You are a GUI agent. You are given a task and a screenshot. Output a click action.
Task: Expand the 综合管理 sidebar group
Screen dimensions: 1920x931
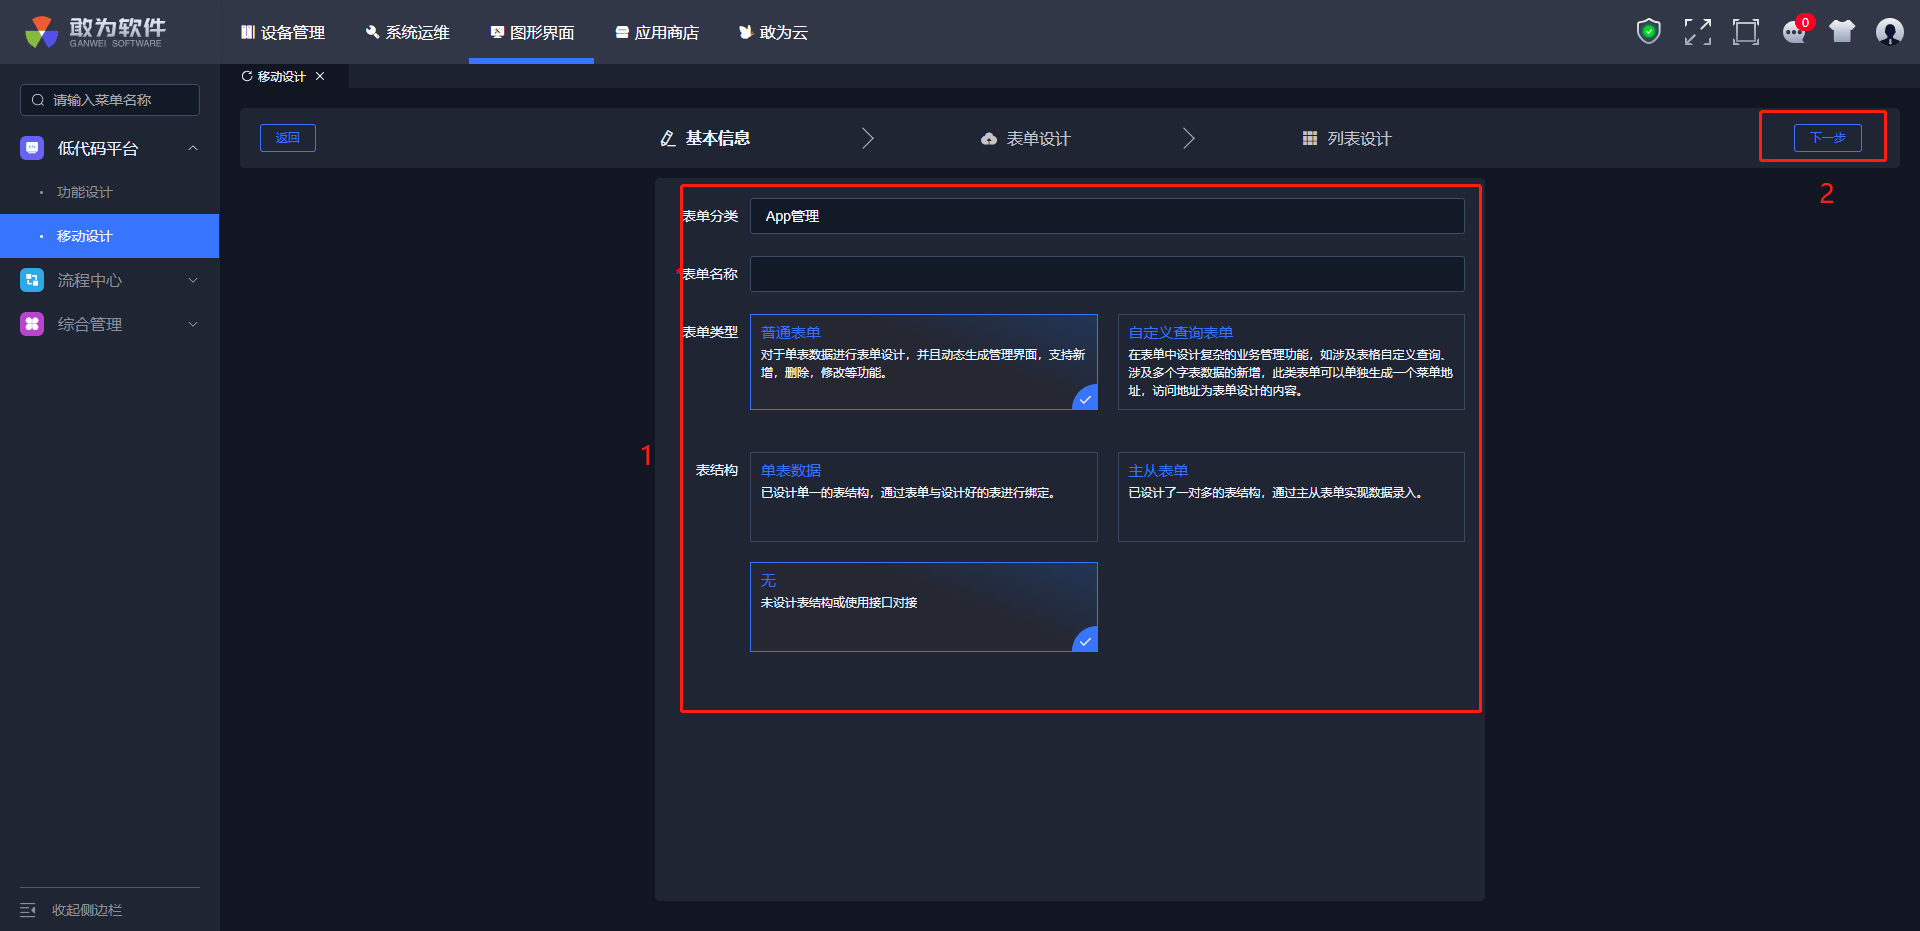point(110,324)
